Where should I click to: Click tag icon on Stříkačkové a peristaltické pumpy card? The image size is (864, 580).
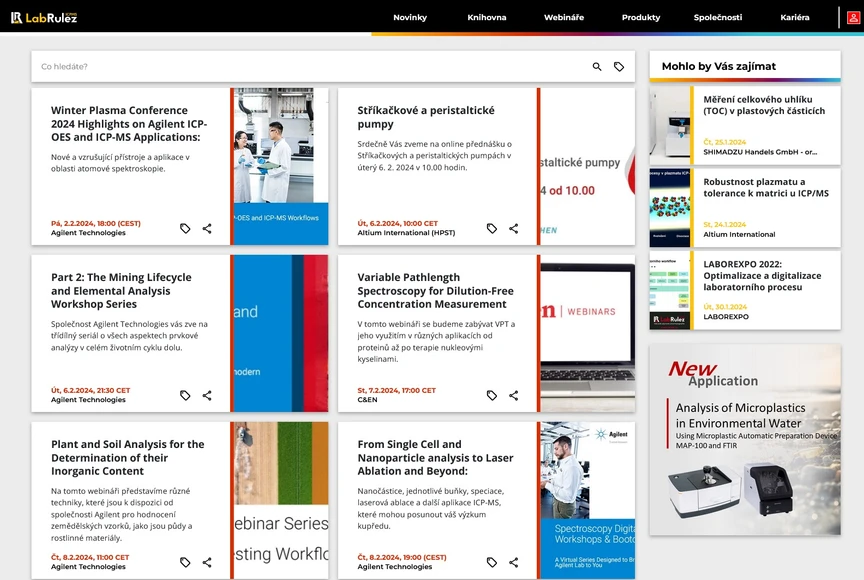492,228
